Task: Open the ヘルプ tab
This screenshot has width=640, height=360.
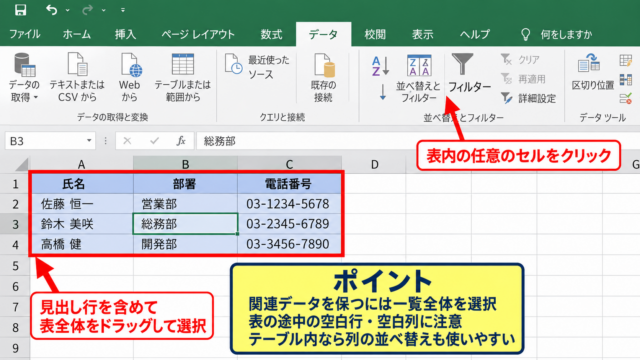Action: coord(475,34)
